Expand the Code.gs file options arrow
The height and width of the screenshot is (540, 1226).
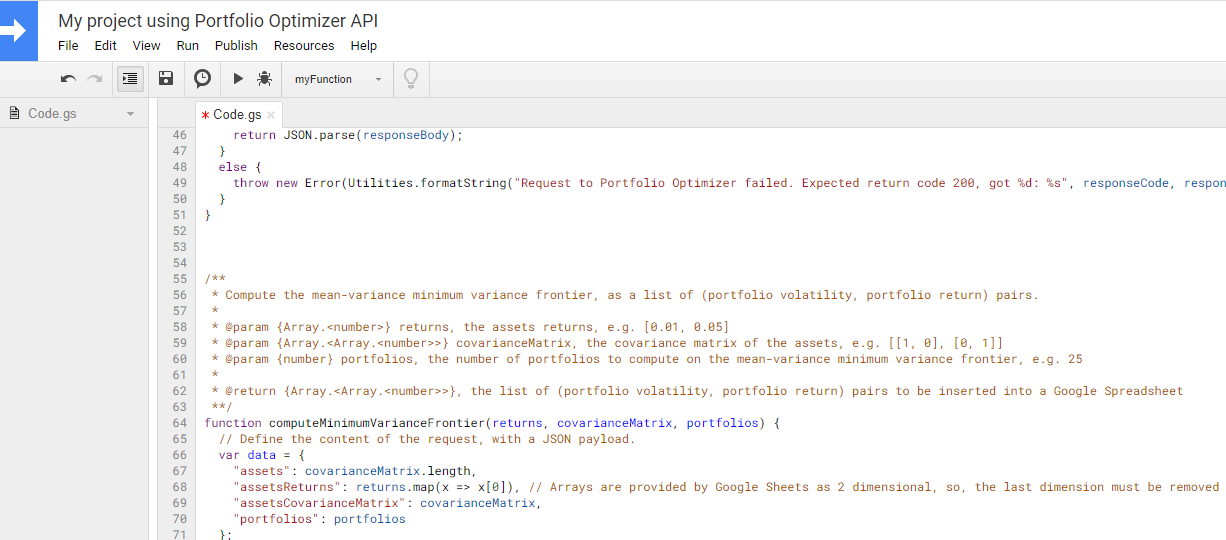[130, 114]
